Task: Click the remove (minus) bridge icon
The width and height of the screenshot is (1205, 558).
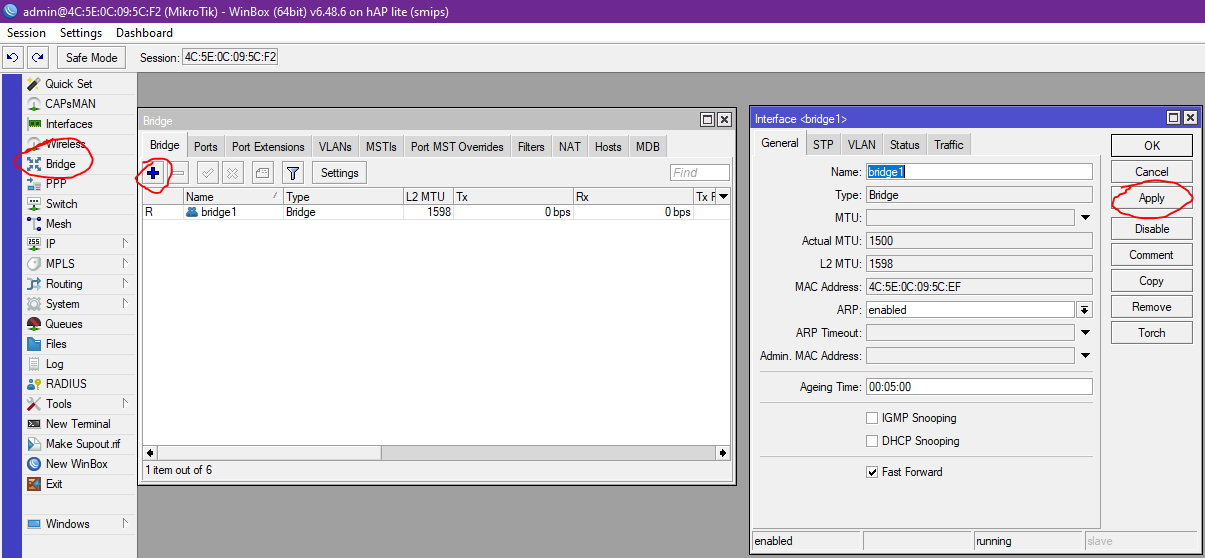Action: 177,173
